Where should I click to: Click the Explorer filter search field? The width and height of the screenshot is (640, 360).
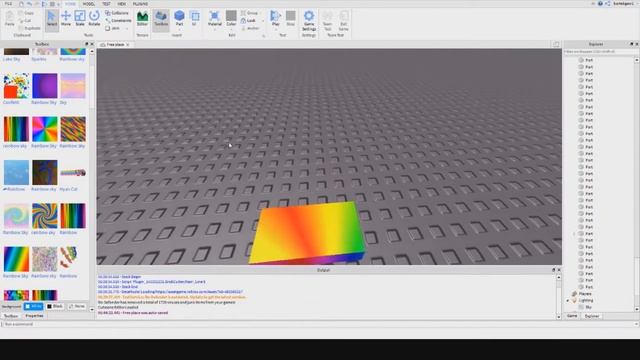coord(599,52)
